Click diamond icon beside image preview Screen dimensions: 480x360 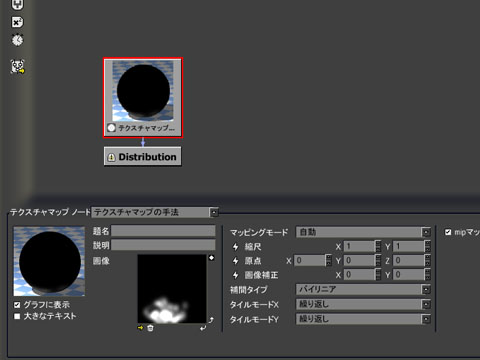tap(211, 258)
